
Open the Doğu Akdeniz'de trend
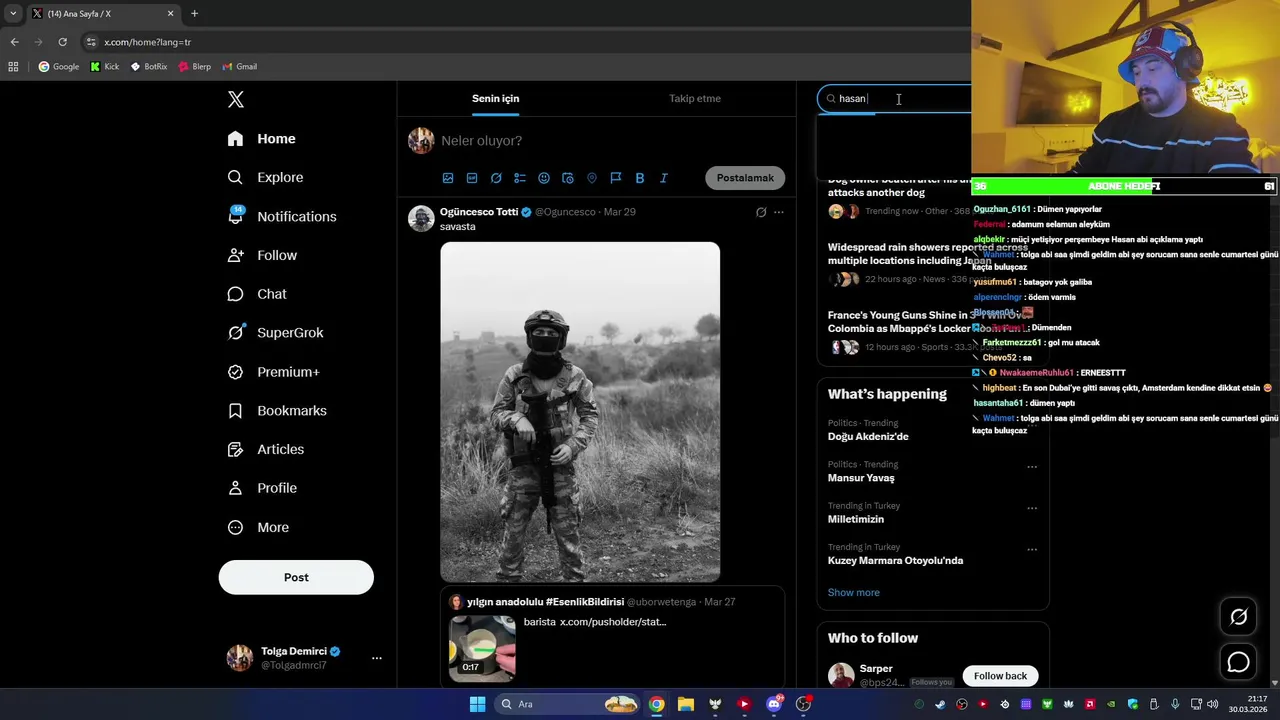pos(868,437)
